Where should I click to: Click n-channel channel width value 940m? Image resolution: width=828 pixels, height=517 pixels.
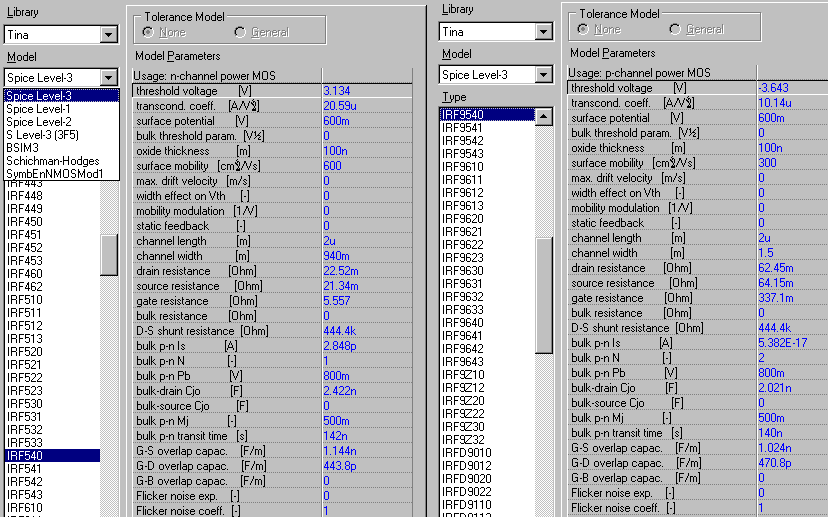336,256
